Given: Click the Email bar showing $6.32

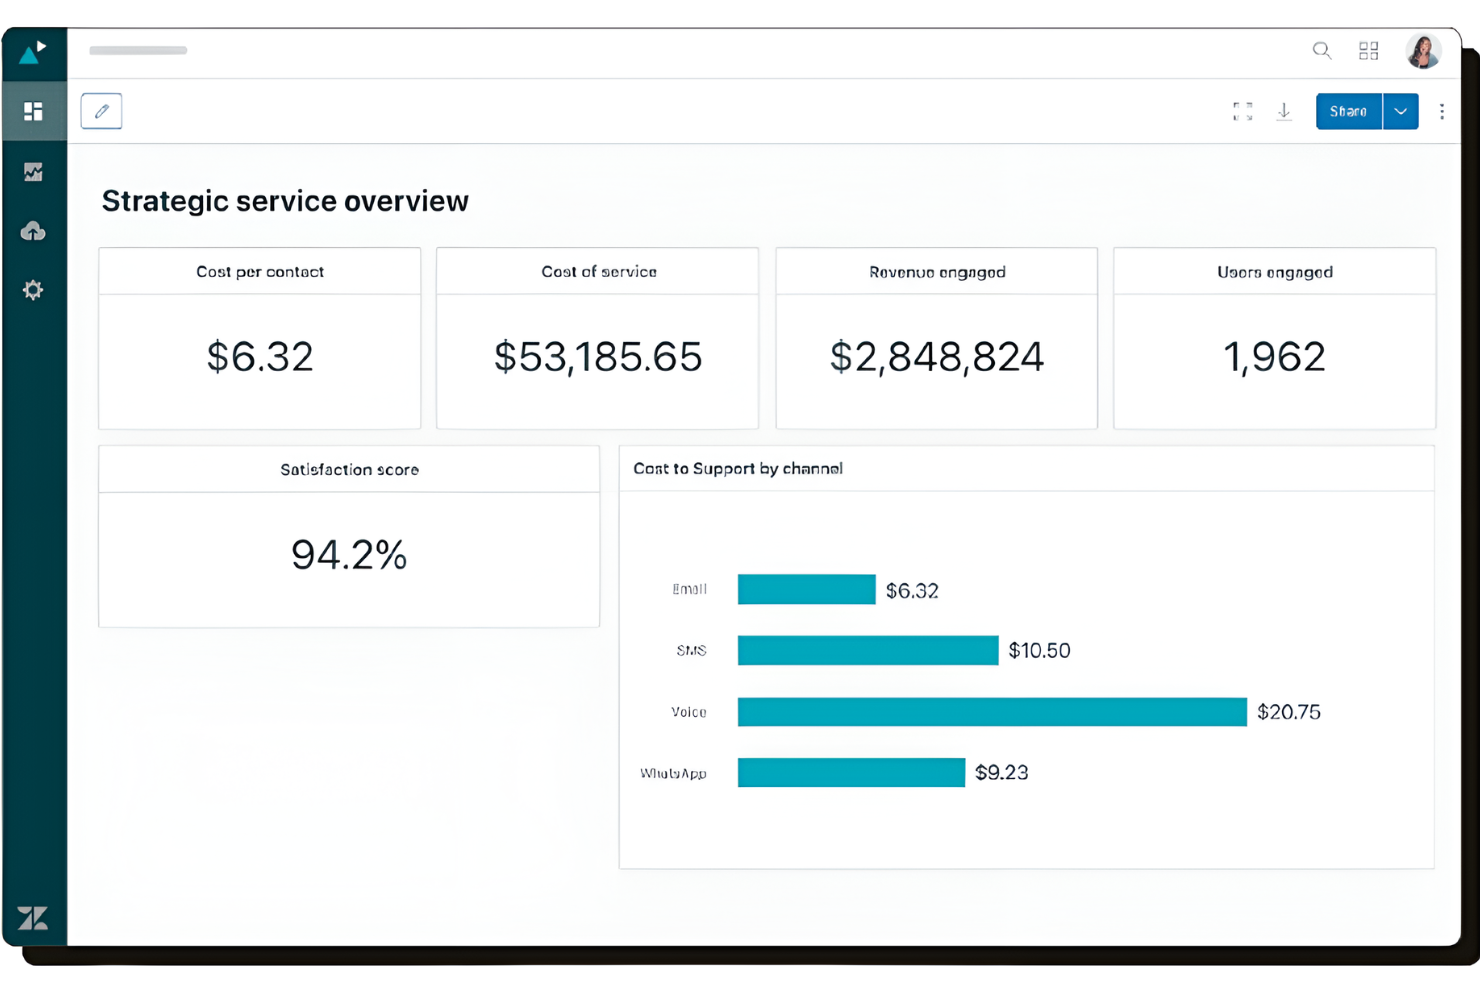Looking at the screenshot, I should [806, 589].
